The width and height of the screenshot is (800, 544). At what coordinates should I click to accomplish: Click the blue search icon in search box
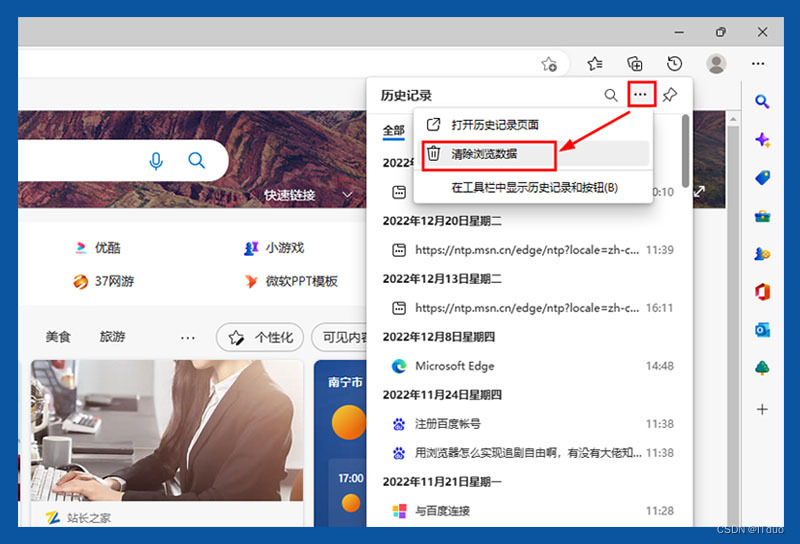[196, 160]
